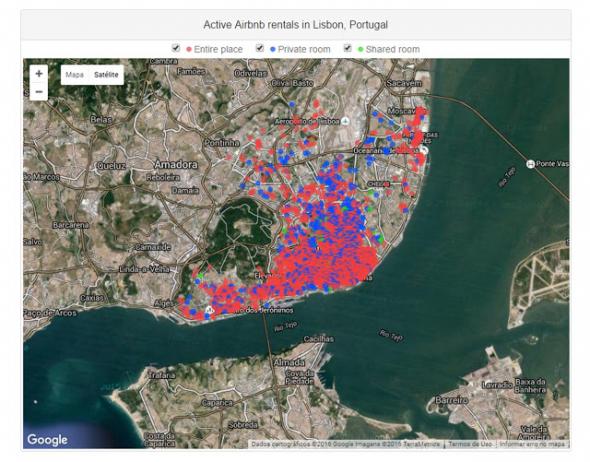The image size is (590, 462).
Task: Click the Pontinha map label
Action: click(x=222, y=143)
